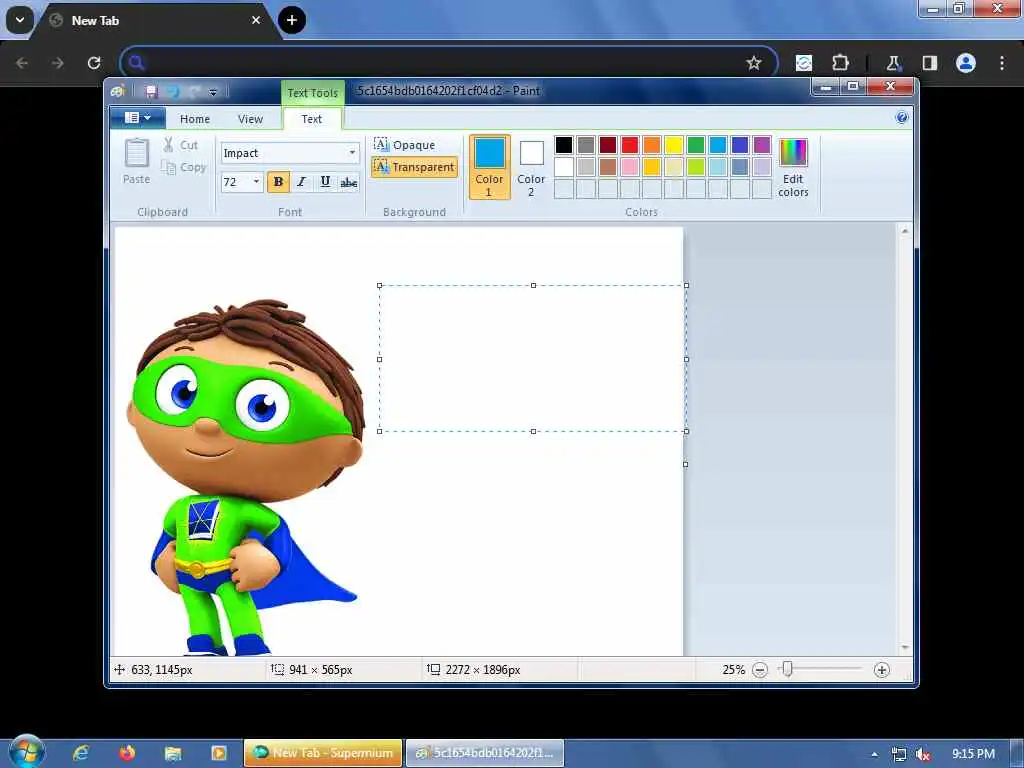Click the browser labs flask icon
Viewport: 1024px width, 768px height.
click(x=893, y=63)
